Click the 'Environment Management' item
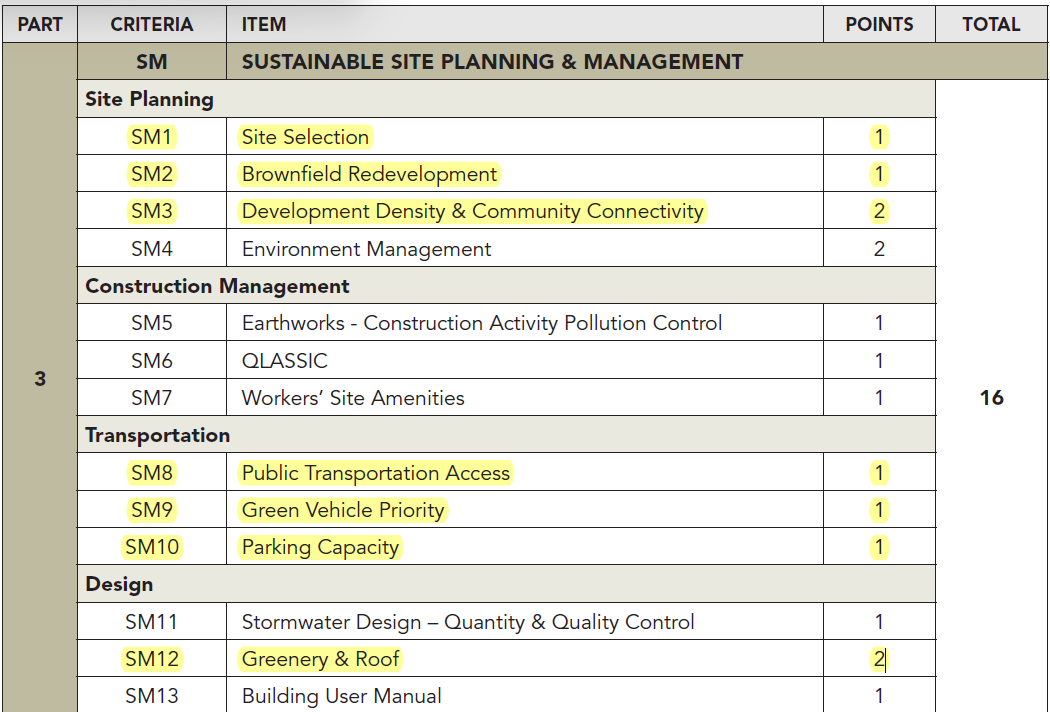This screenshot has height=712, width=1050. (366, 249)
